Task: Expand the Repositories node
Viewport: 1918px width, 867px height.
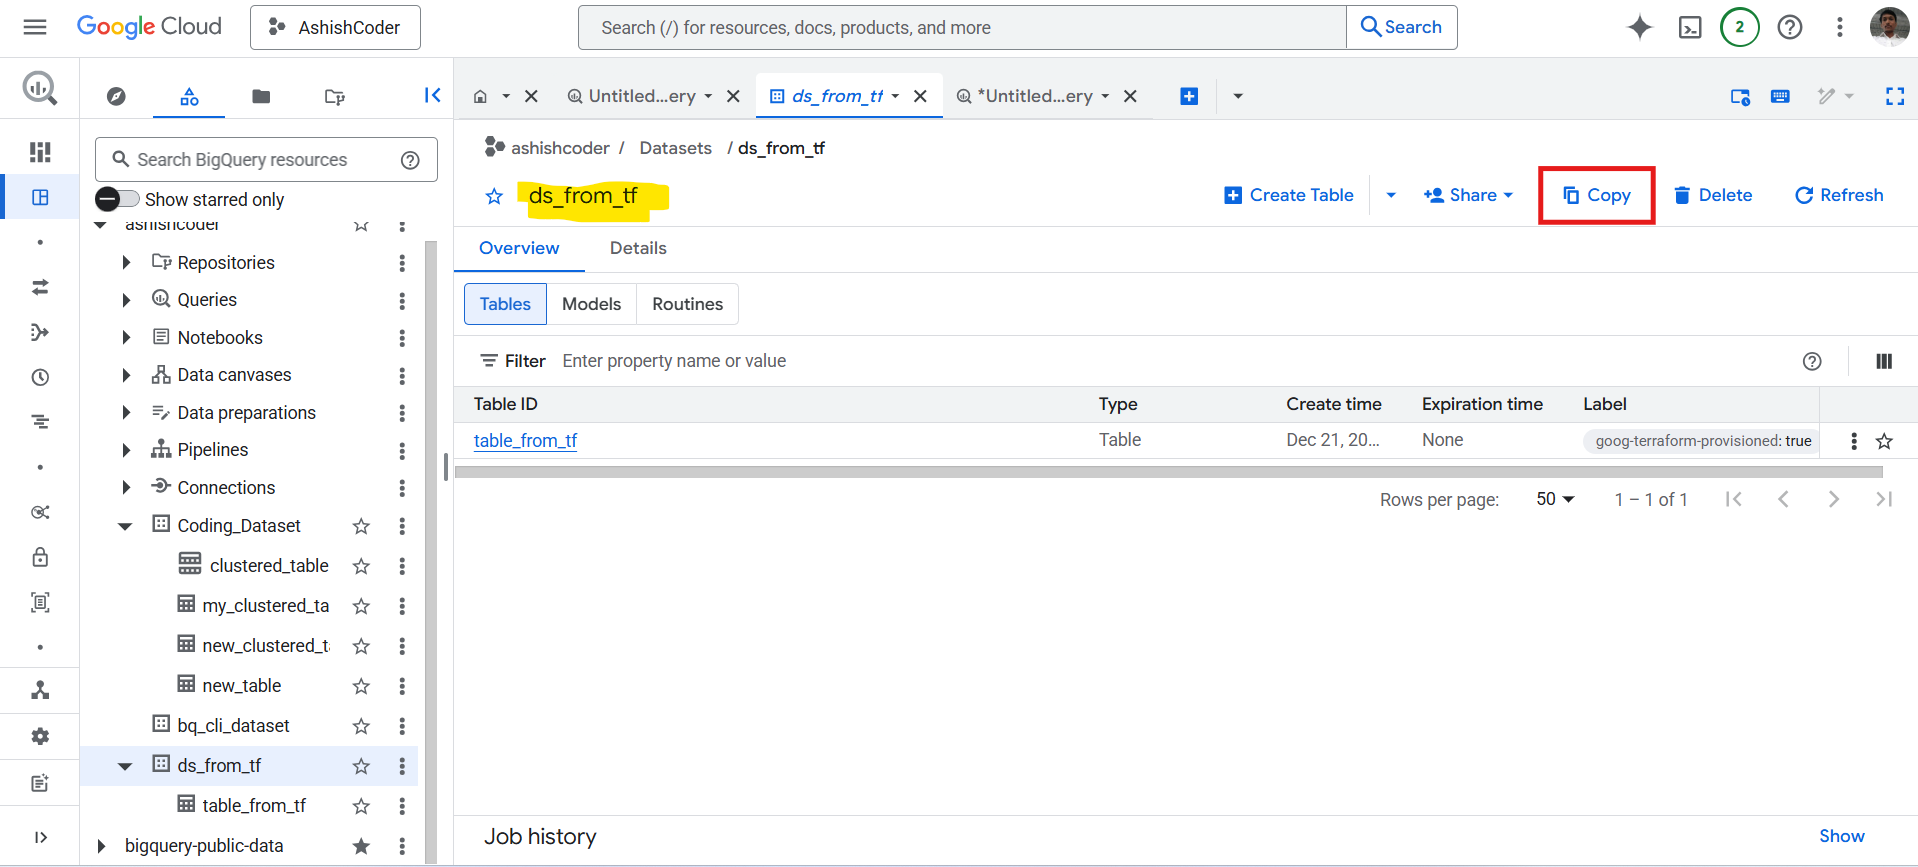Action: [x=126, y=262]
